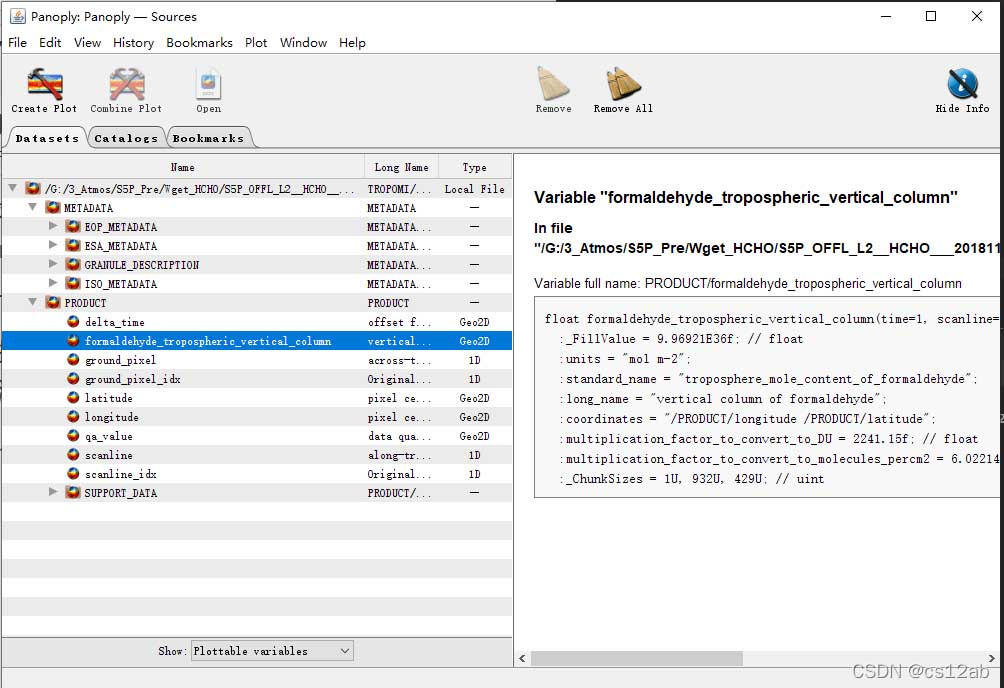Click the Create Plot toolbar icon
The width and height of the screenshot is (1004, 688).
[x=44, y=84]
